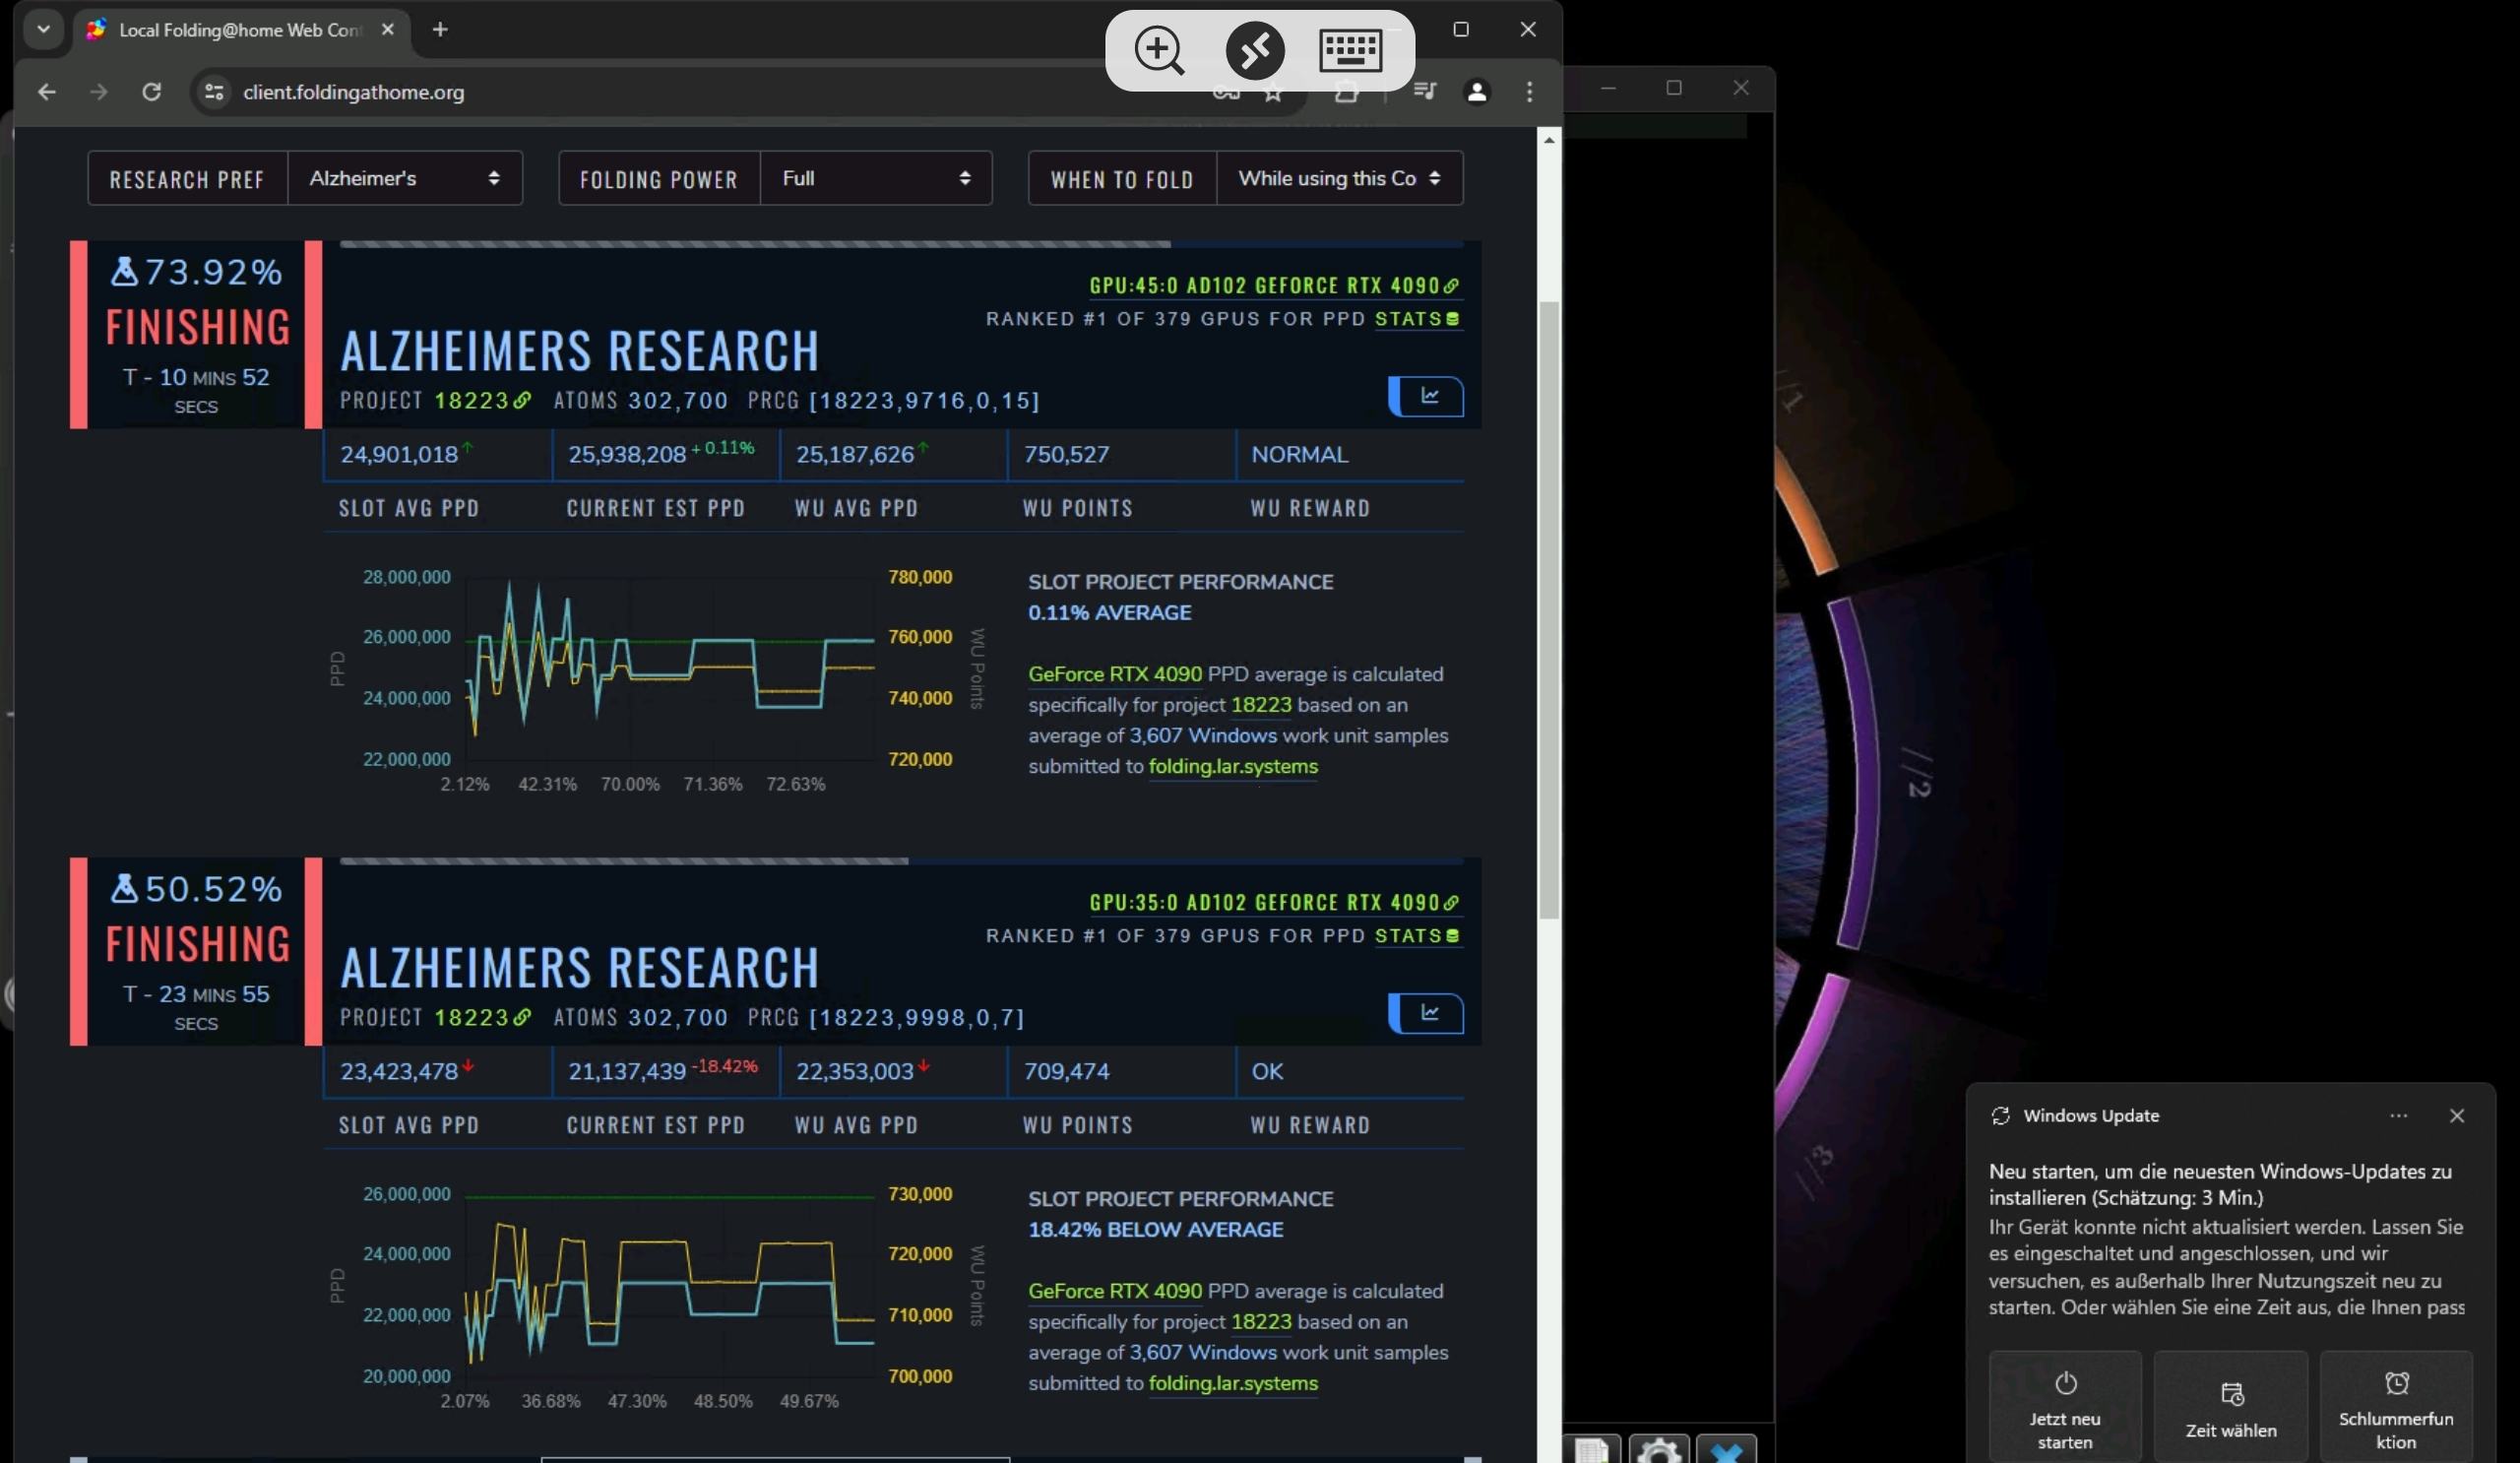The width and height of the screenshot is (2520, 1463).
Task: Reload the Folding@home page
Action: tap(151, 92)
